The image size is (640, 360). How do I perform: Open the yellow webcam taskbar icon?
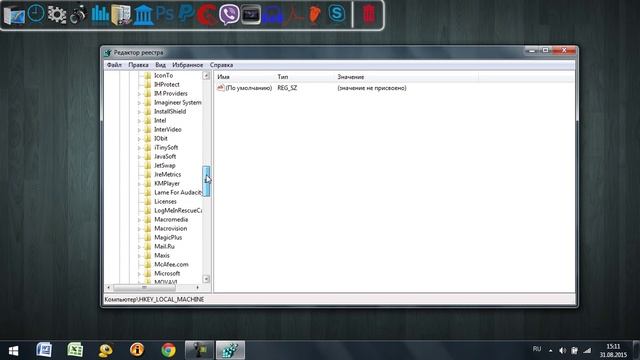[106, 350]
